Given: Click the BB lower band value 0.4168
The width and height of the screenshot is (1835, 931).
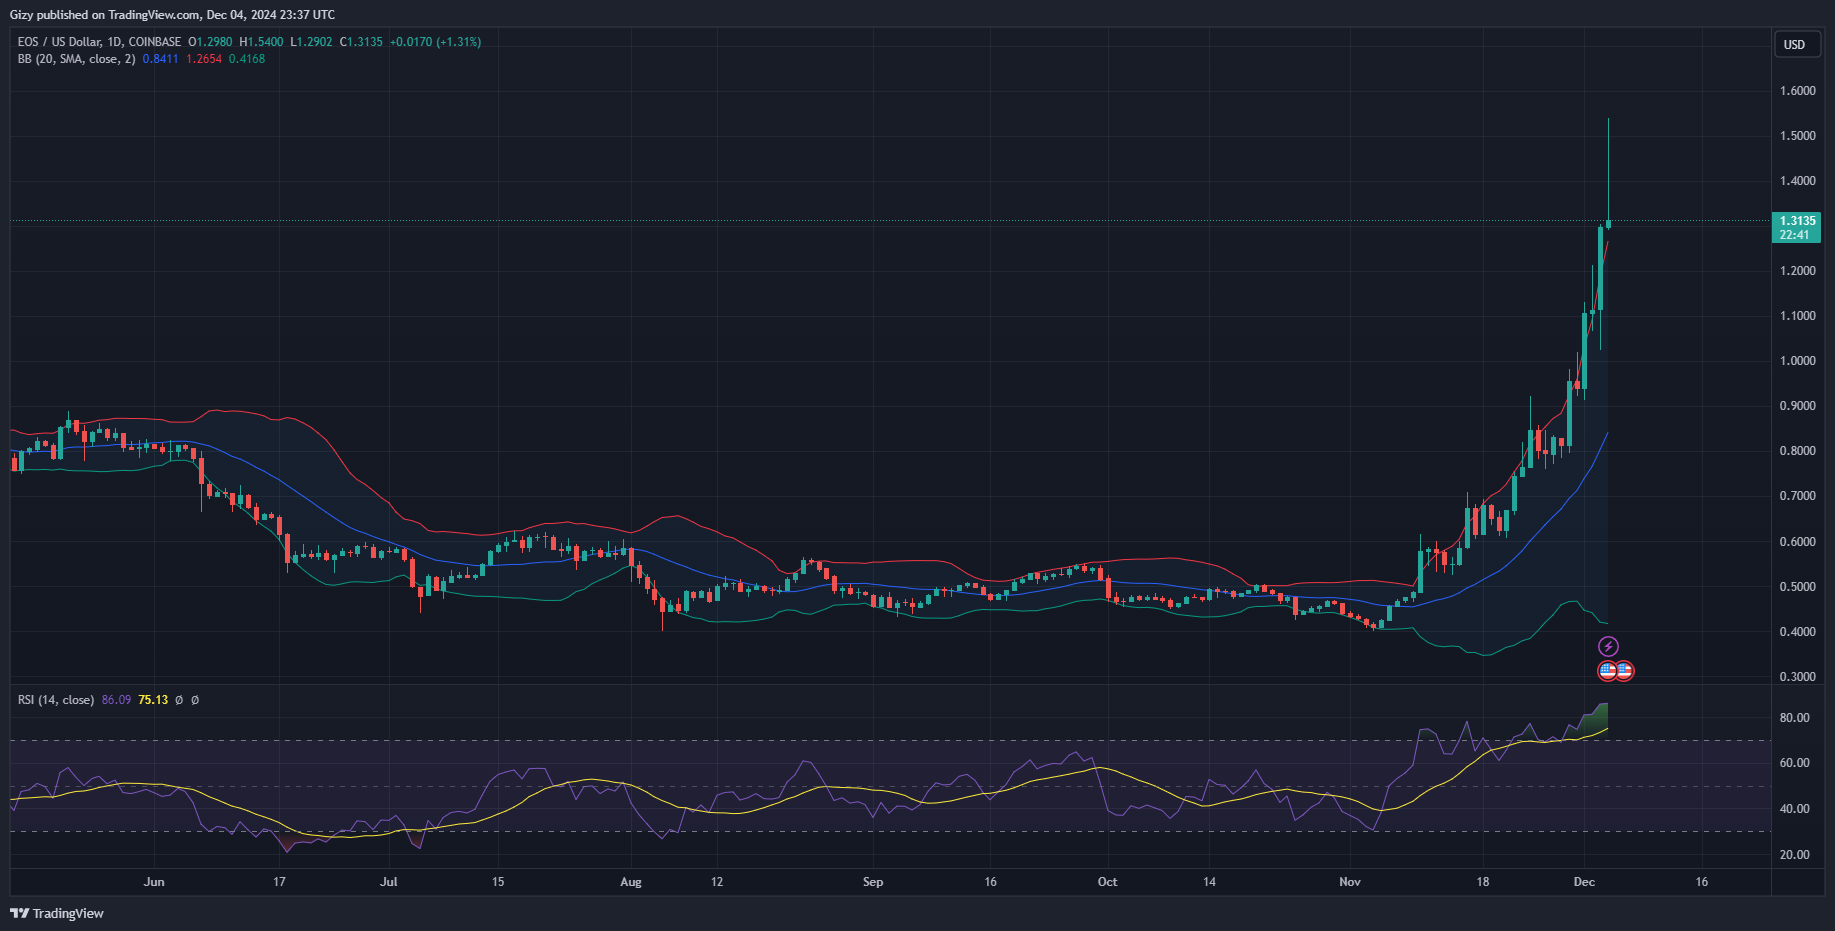Looking at the screenshot, I should [x=247, y=59].
